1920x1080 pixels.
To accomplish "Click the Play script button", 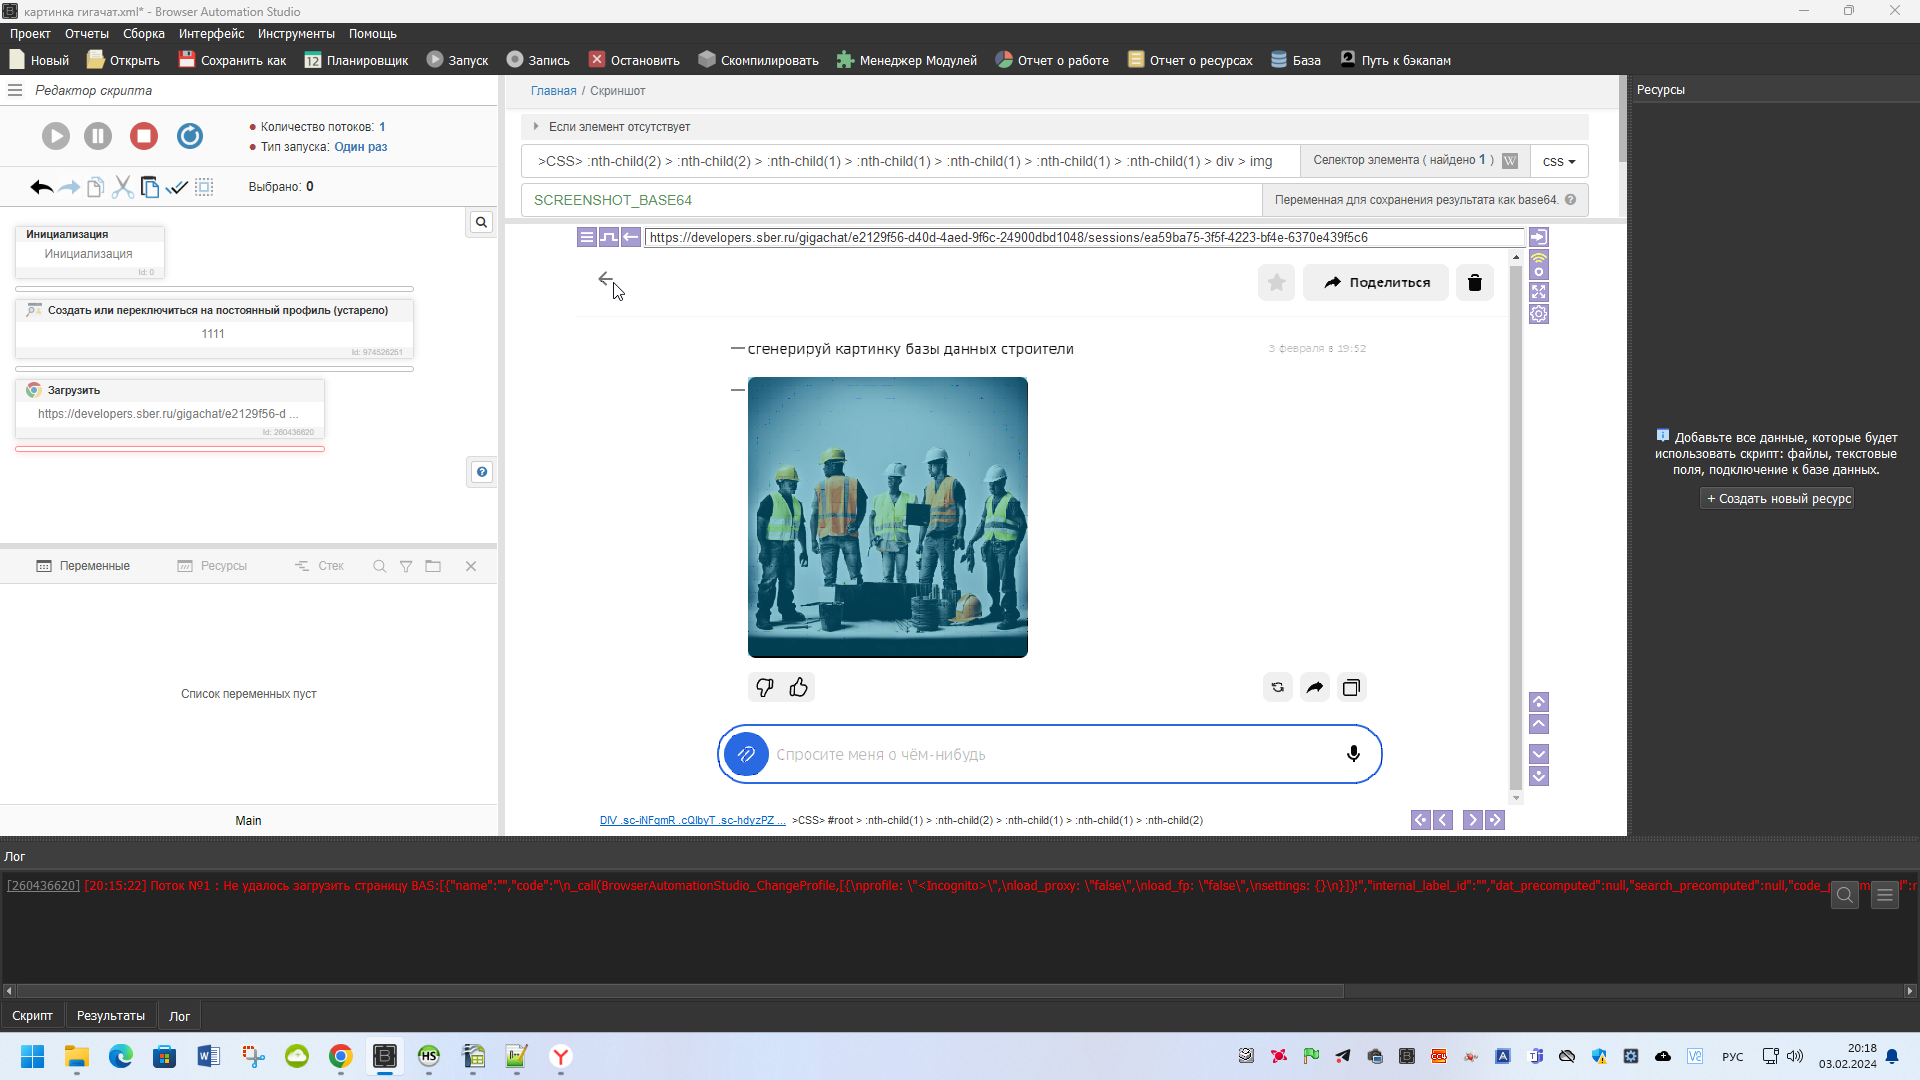I will (56, 136).
